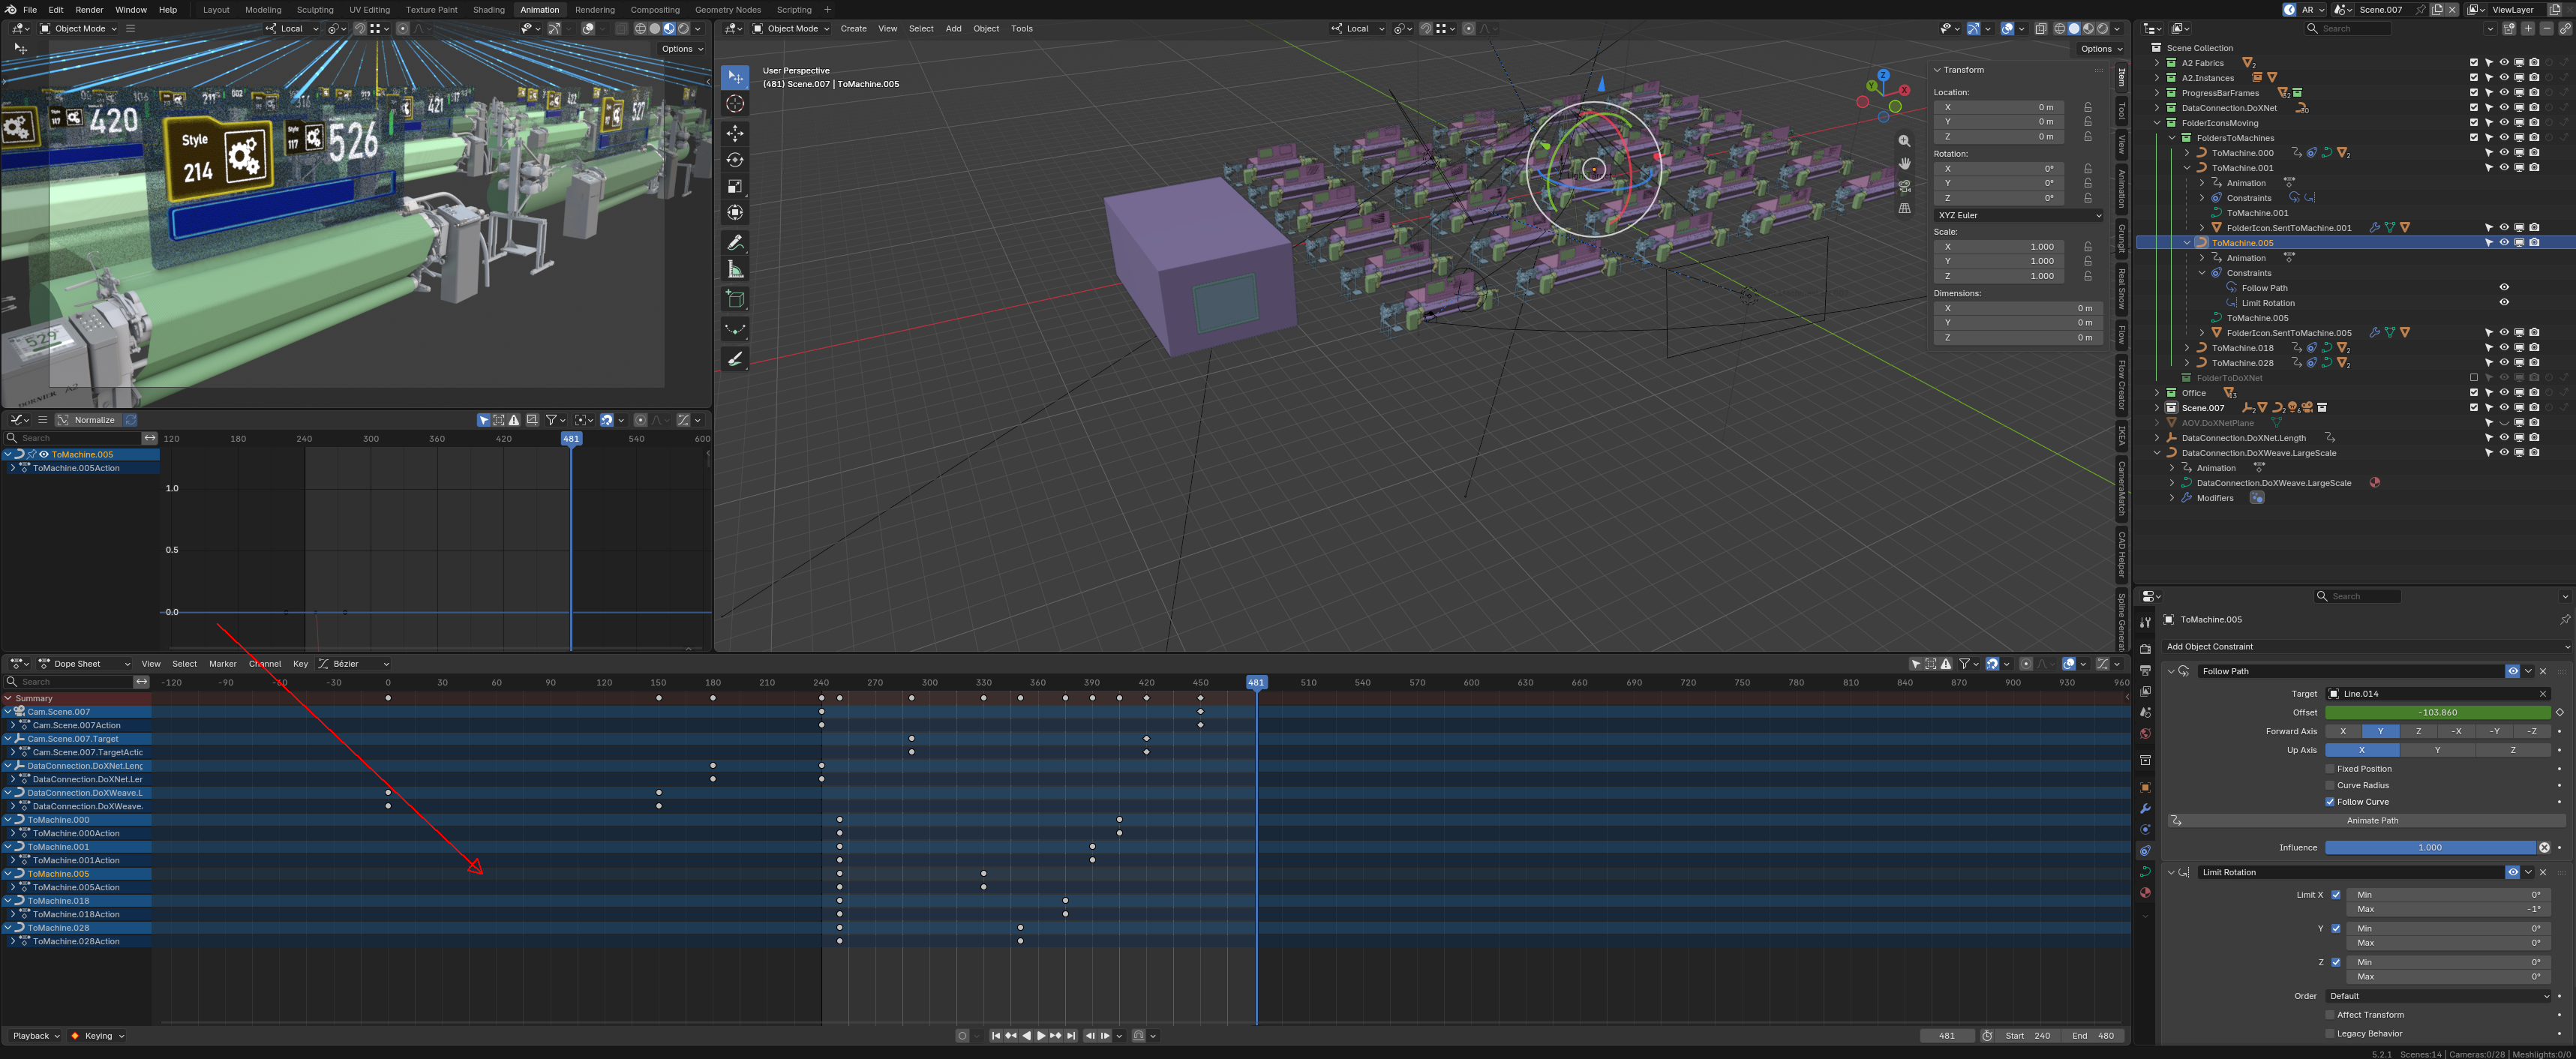
Task: Enable the Legacy Behavior checkbox
Action: pos(2330,1034)
